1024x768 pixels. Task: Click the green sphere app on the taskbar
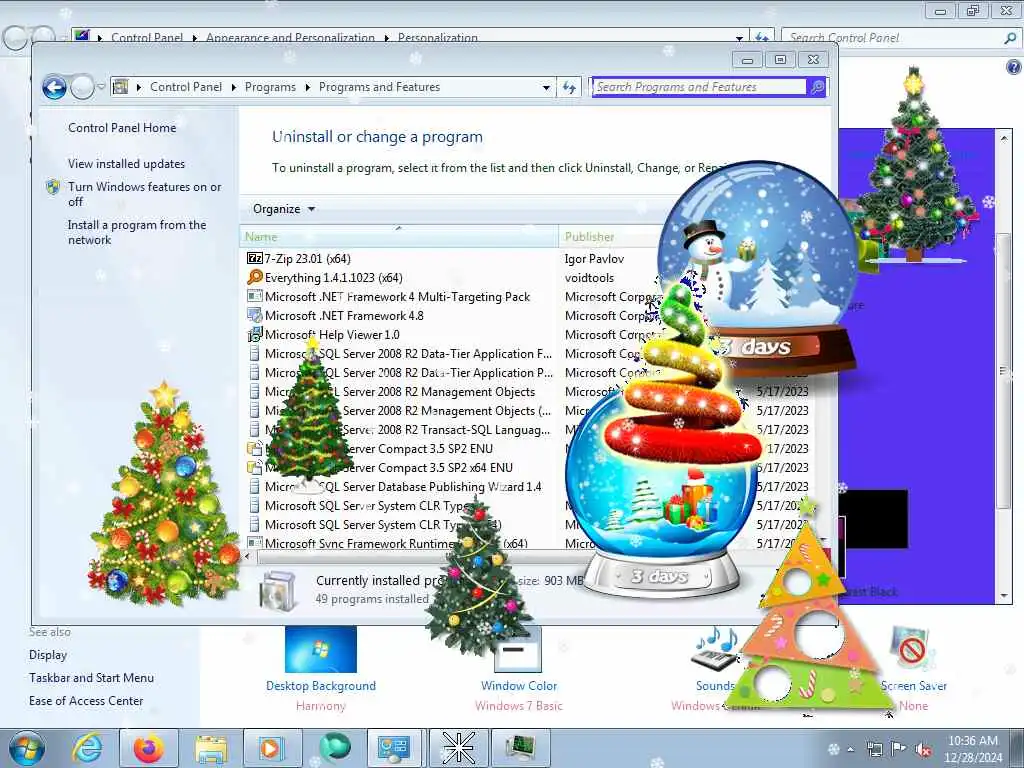pyautogui.click(x=334, y=748)
